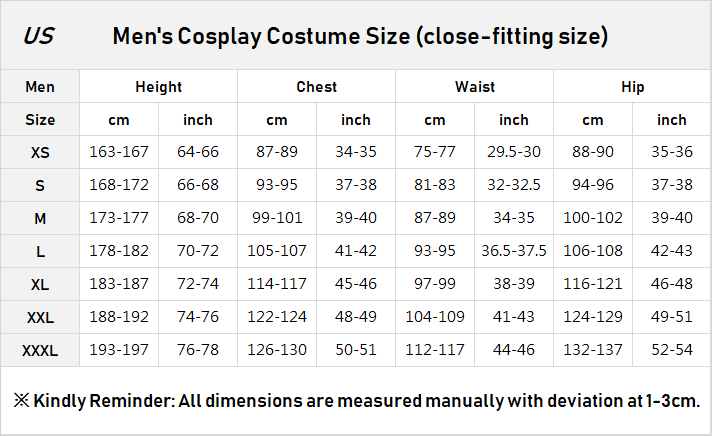Click the 114-117 chest cm cell
Viewport: 712px width, 436px height.
[277, 285]
